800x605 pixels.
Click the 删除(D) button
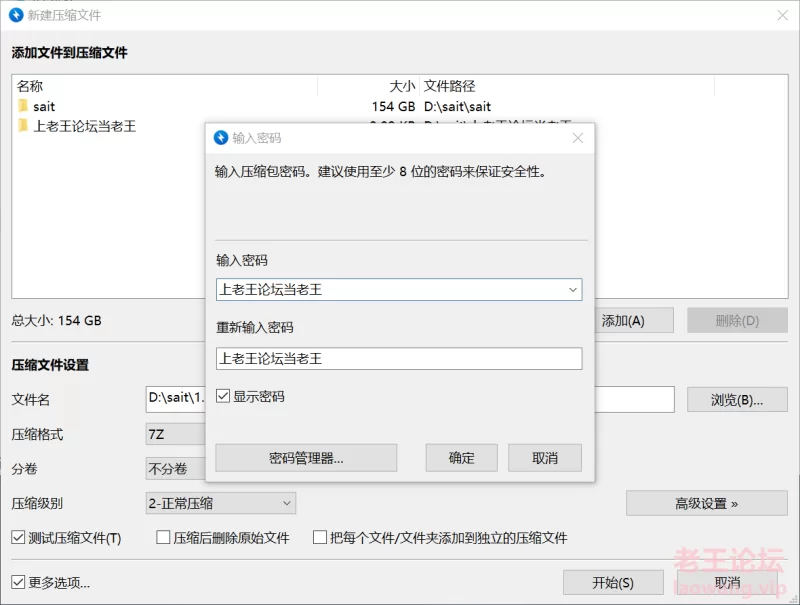737,320
